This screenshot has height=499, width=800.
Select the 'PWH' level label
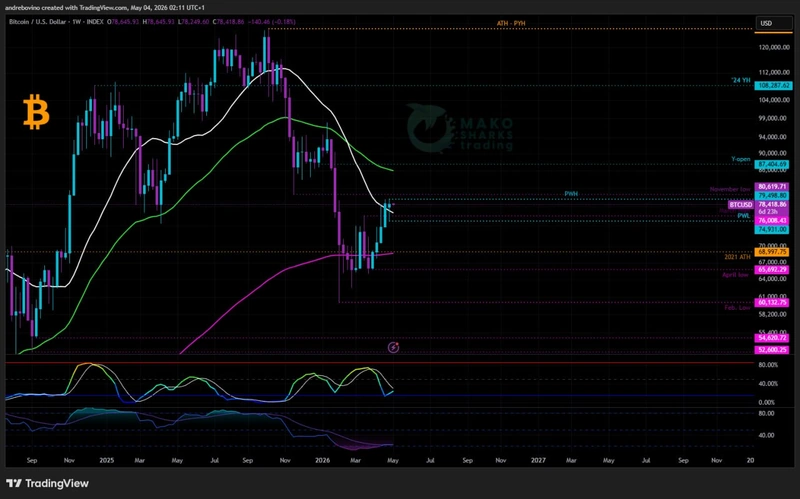571,194
